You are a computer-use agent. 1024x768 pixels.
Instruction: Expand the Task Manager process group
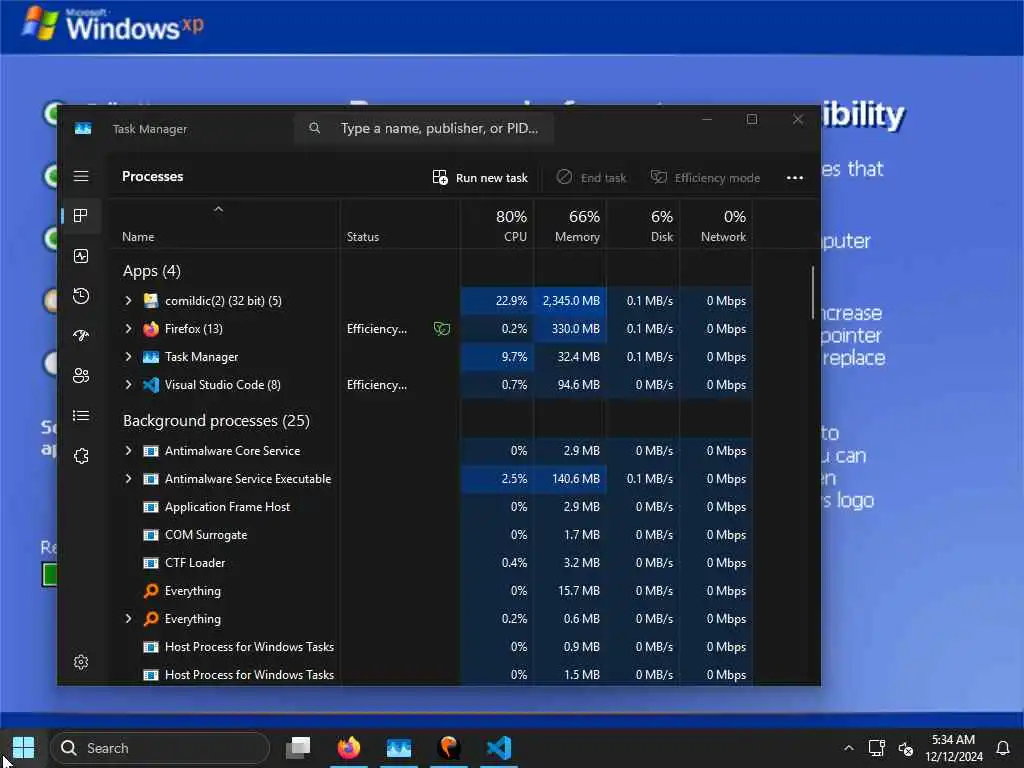point(128,357)
